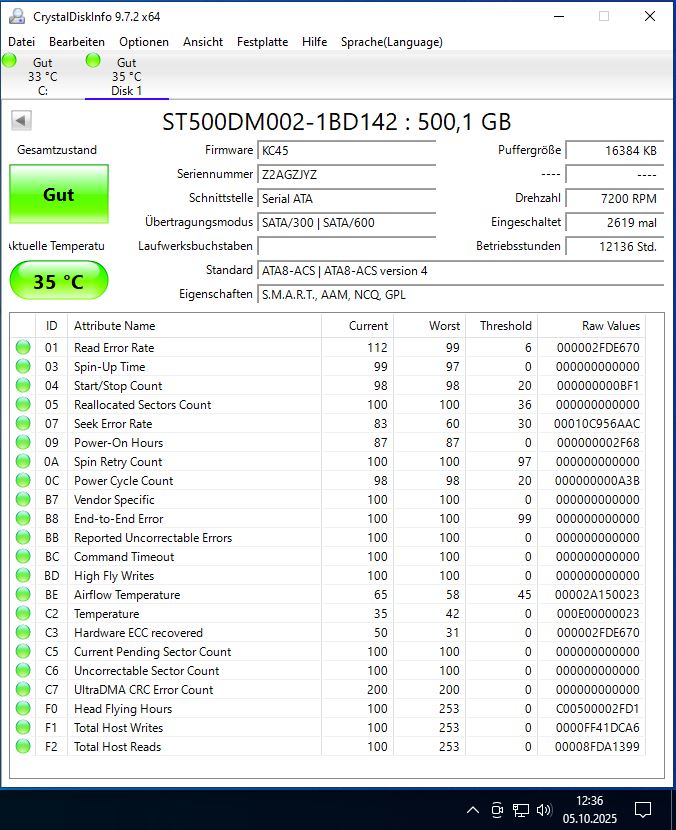Click raw value 00010C956AAC
Image resolution: width=676 pixels, height=830 pixels.
coord(597,423)
